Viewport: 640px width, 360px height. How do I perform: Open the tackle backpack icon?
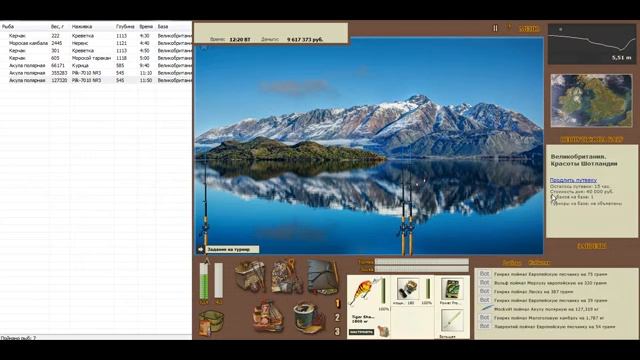[x=250, y=276]
